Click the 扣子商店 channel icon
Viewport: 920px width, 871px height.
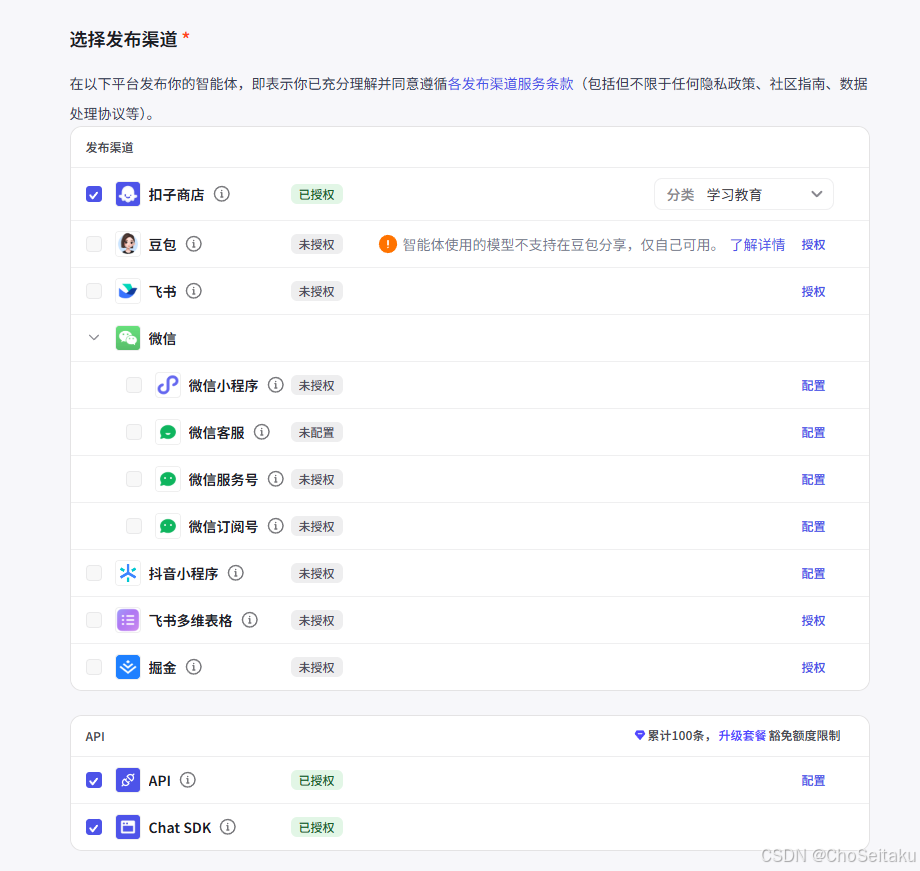coord(128,194)
